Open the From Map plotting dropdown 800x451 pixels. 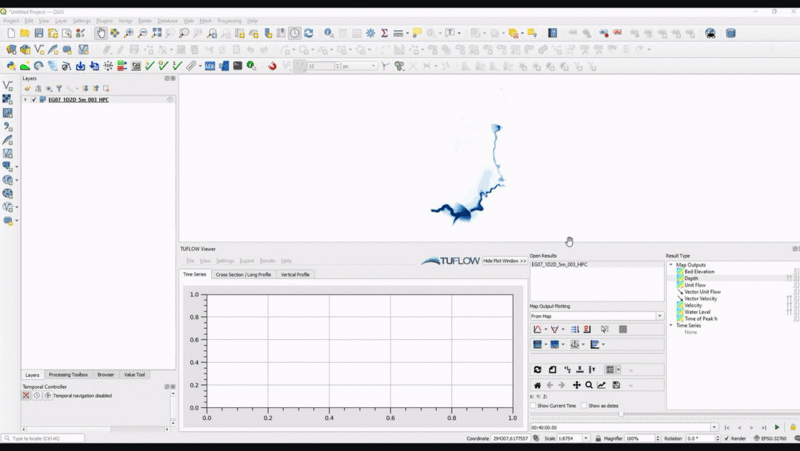[x=596, y=316]
